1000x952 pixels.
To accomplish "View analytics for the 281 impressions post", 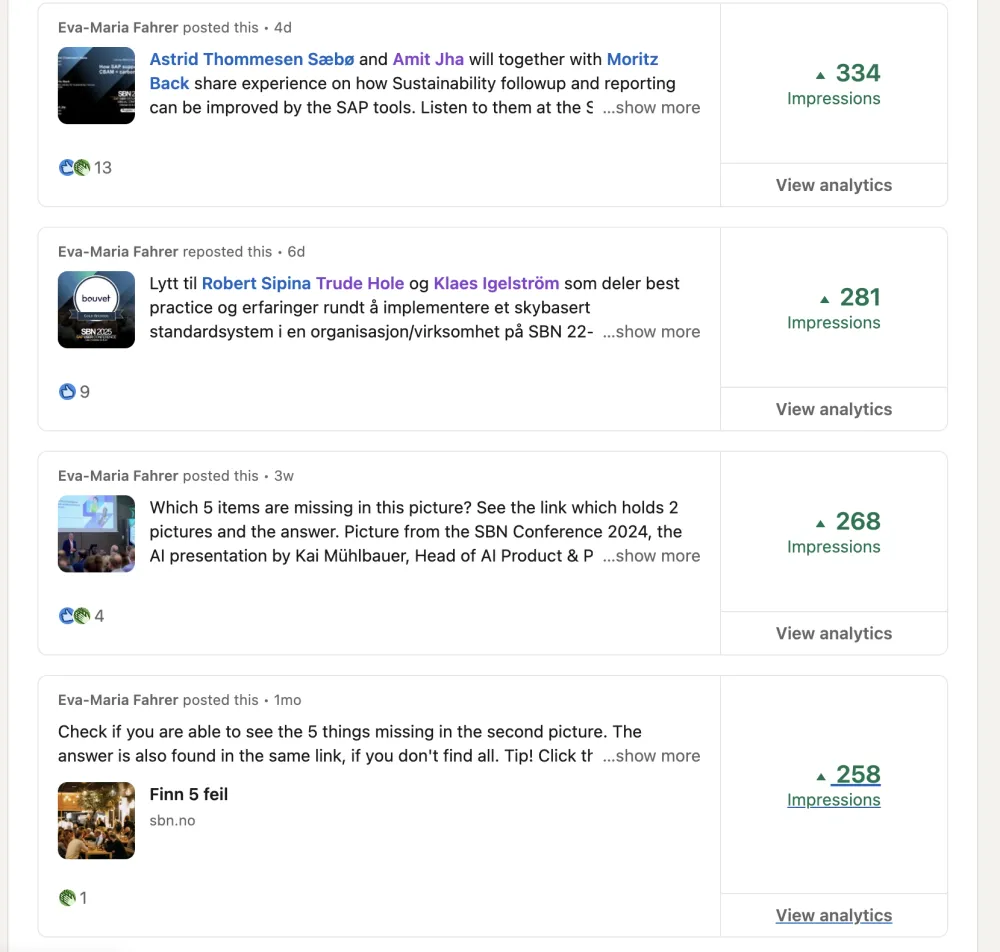I will click(833, 409).
